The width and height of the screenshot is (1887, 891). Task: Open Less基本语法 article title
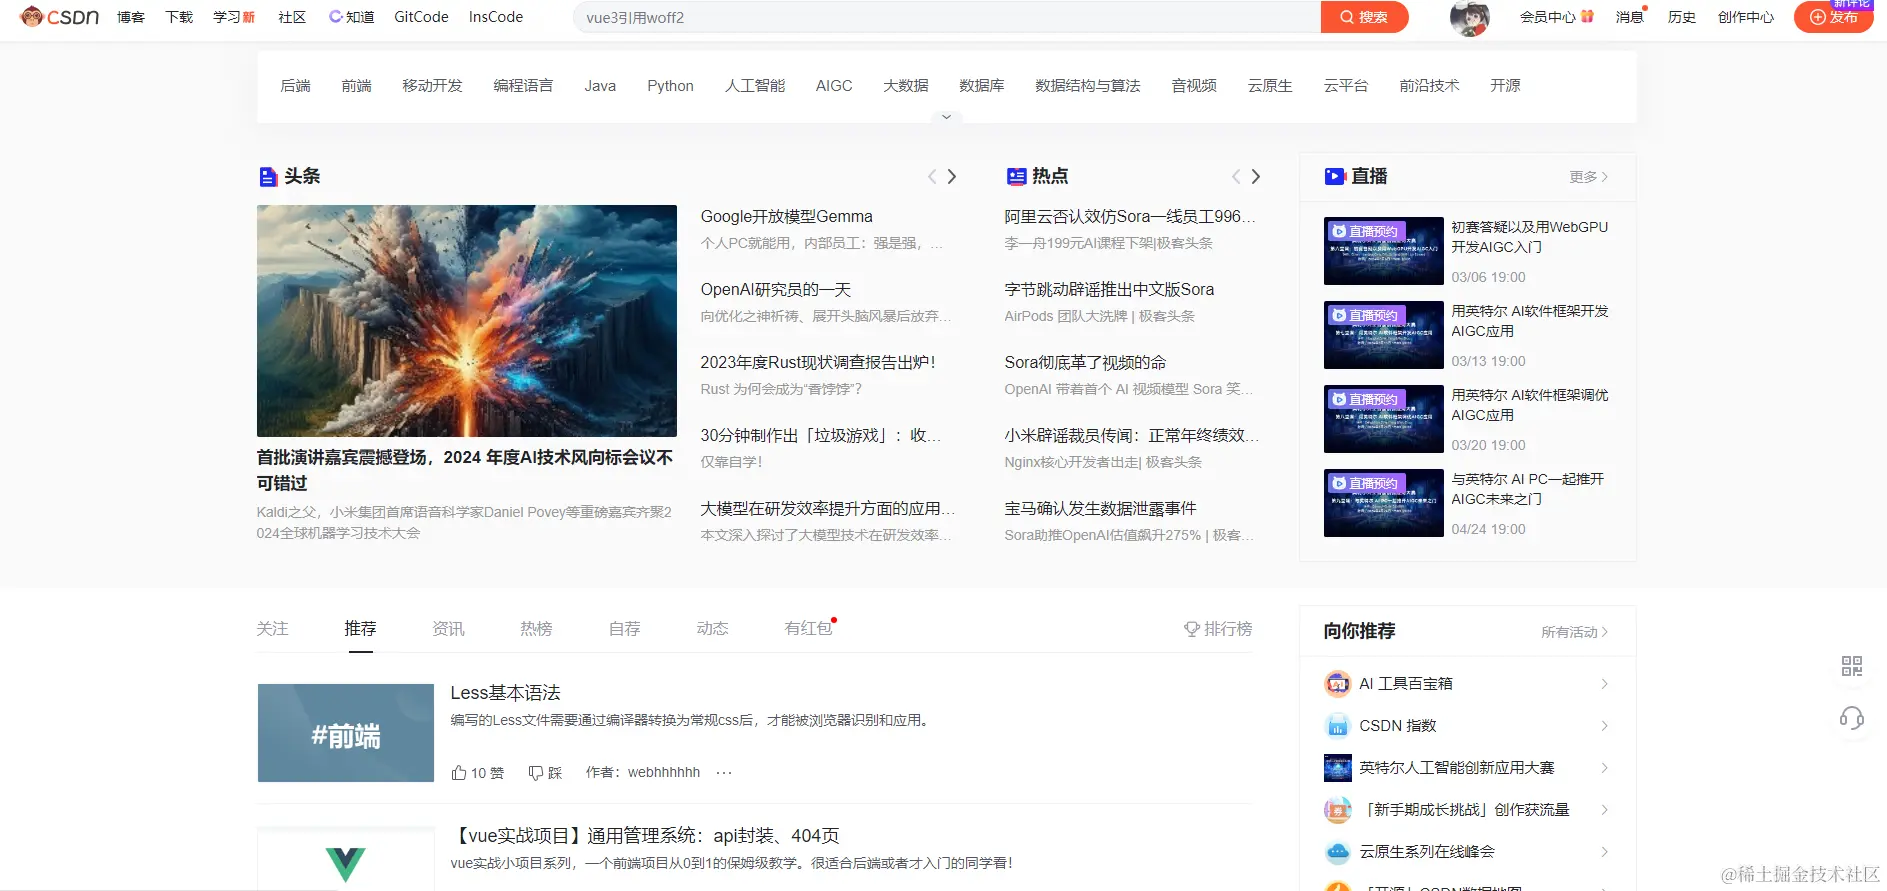(505, 693)
